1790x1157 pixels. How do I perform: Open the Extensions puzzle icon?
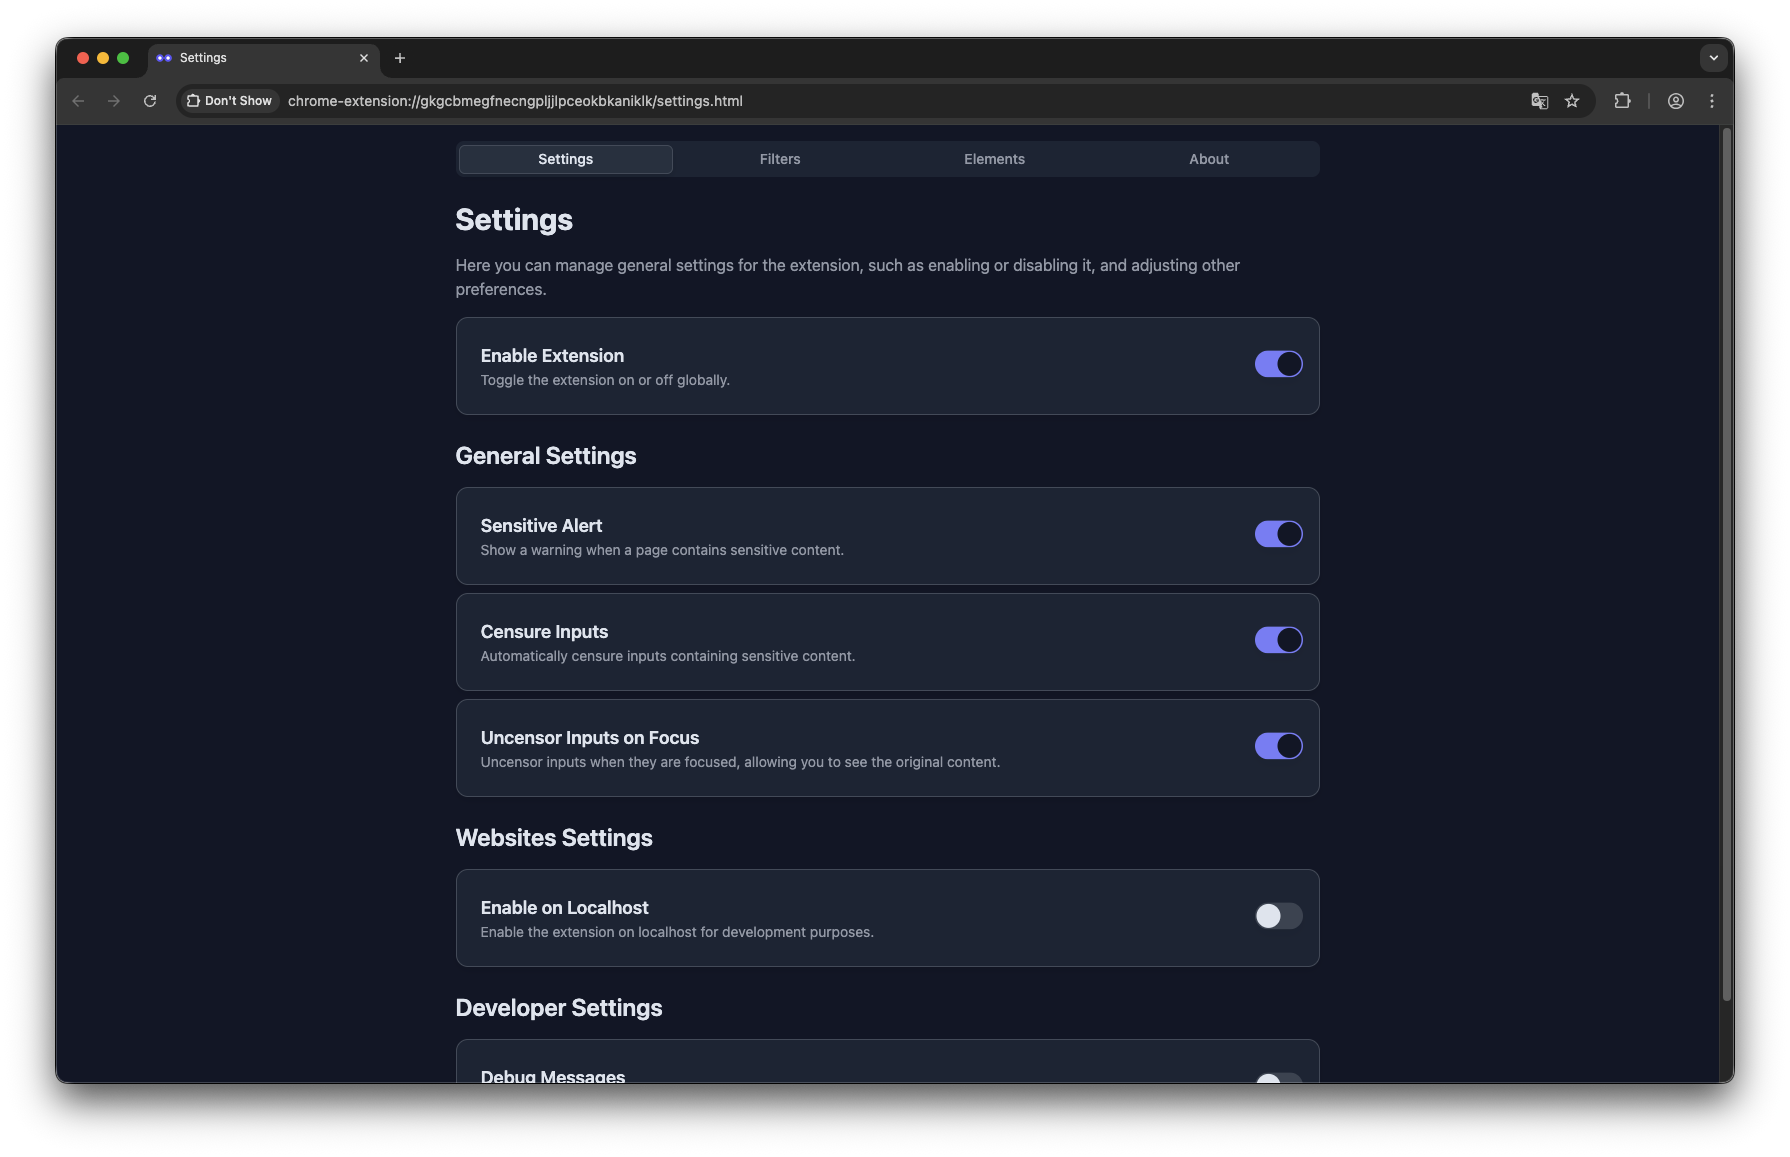[x=1622, y=101]
